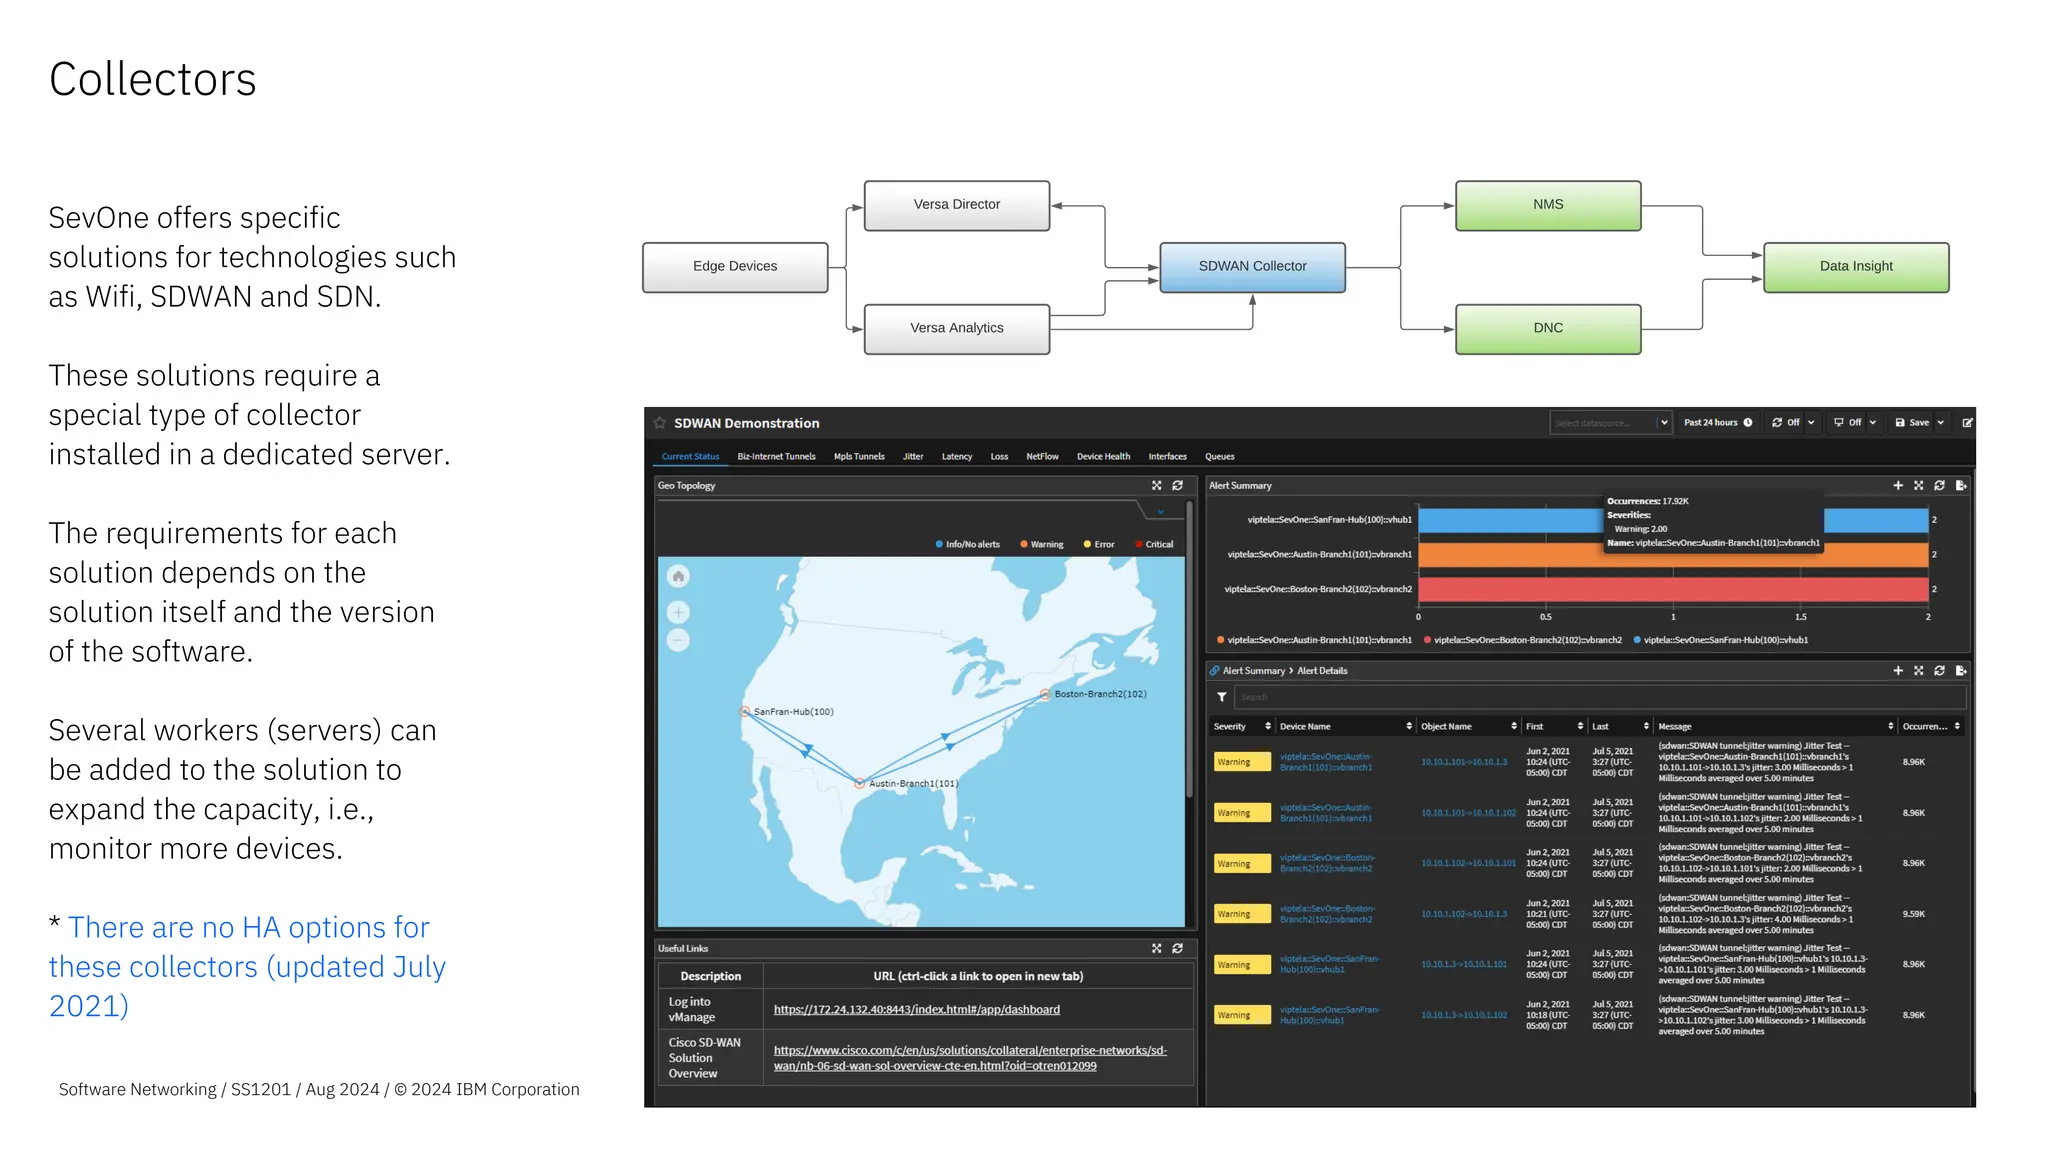Open the vManage dashboard URL link
This screenshot has width=2048, height=1152.
[916, 1010]
